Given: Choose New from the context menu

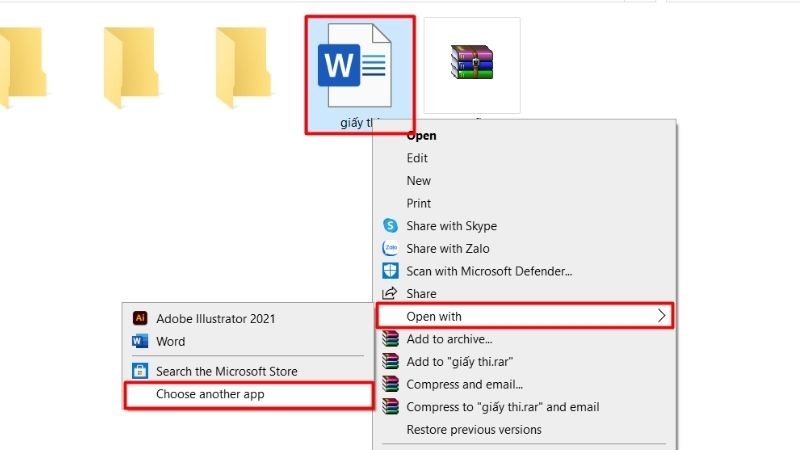Looking at the screenshot, I should point(418,181).
